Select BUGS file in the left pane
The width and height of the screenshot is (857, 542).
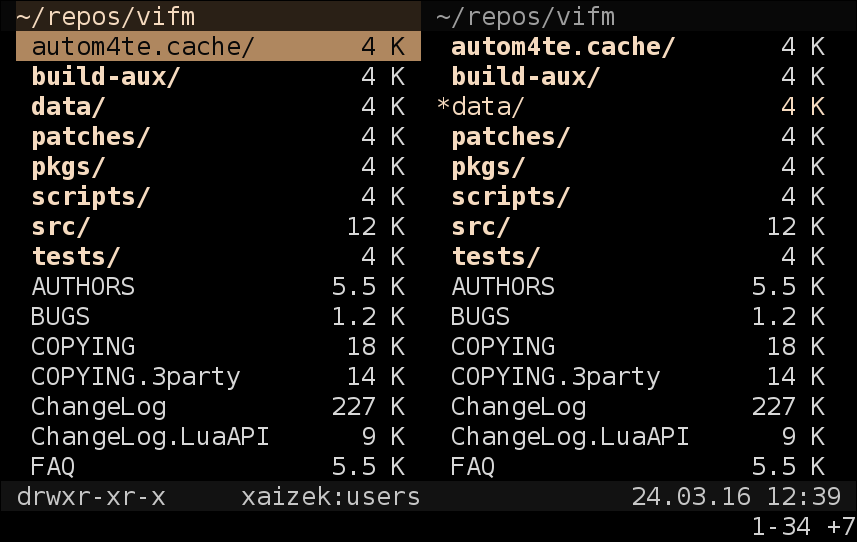(219, 316)
